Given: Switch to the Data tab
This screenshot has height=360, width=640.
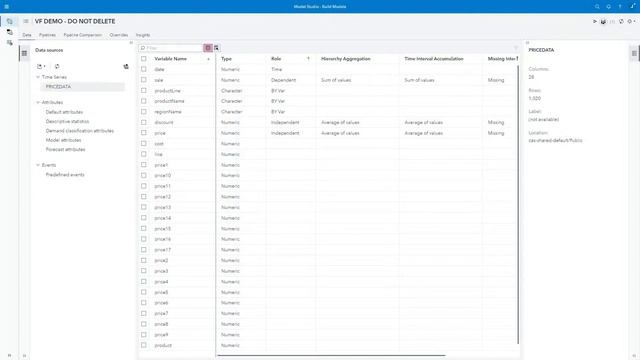Looking at the screenshot, I should [x=27, y=35].
